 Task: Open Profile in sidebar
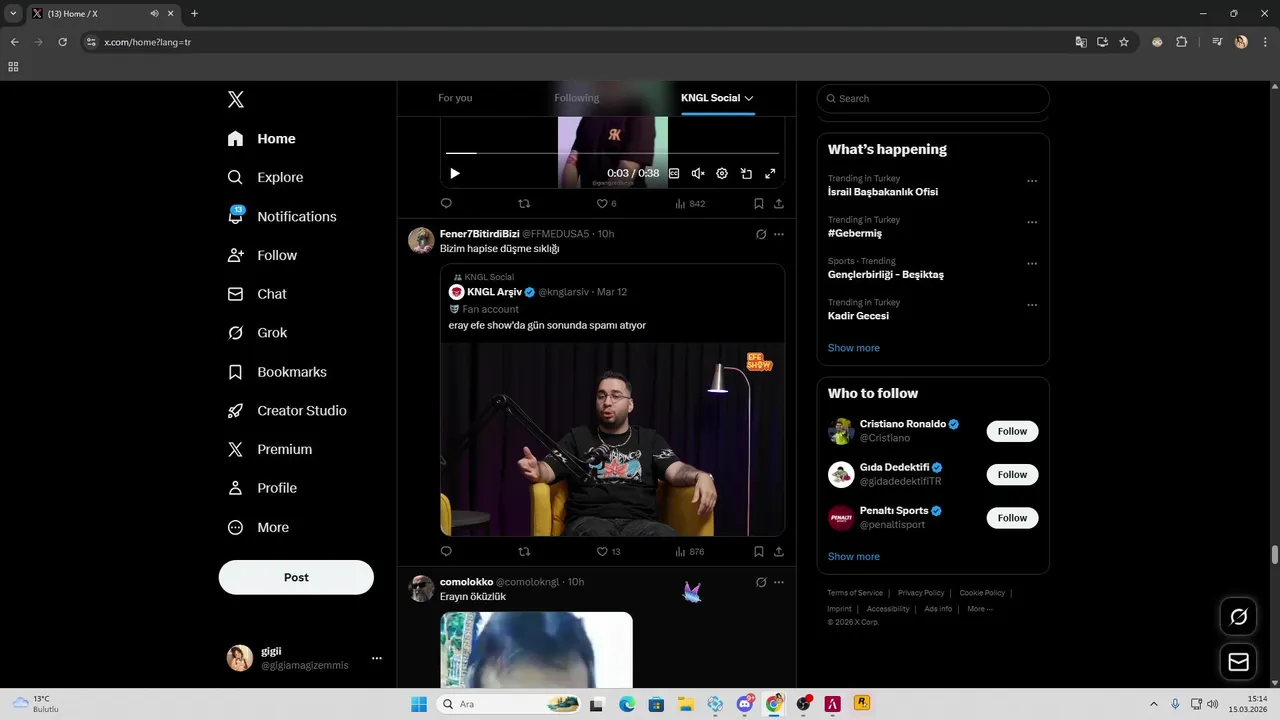(263, 488)
